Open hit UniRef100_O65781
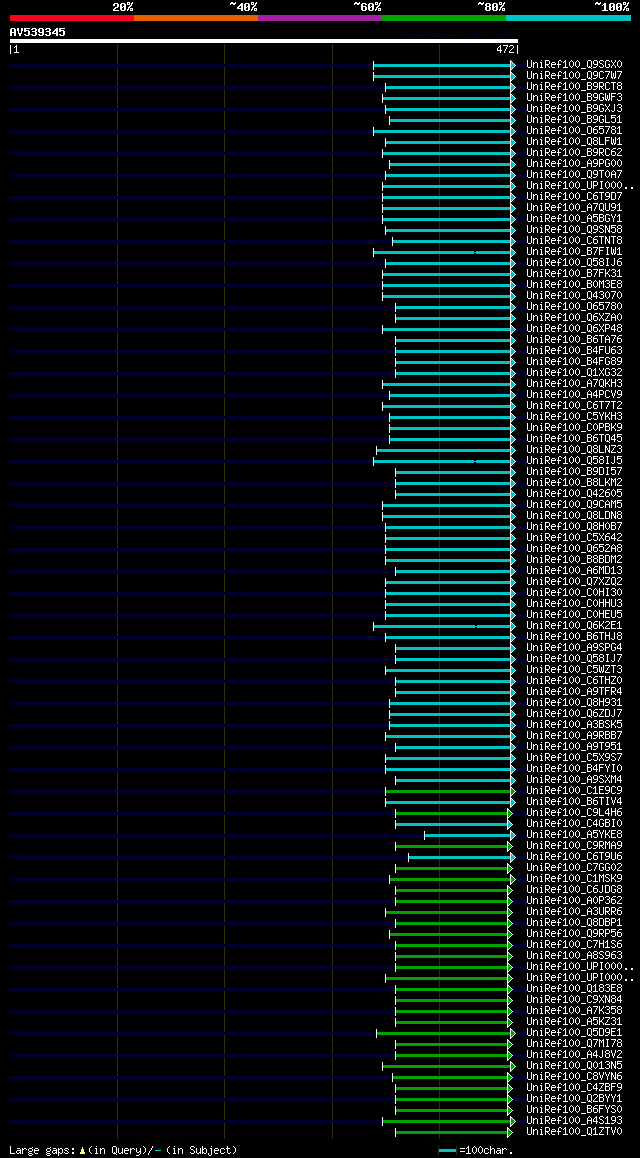The height and width of the screenshot is (1158, 640). tap(574, 131)
